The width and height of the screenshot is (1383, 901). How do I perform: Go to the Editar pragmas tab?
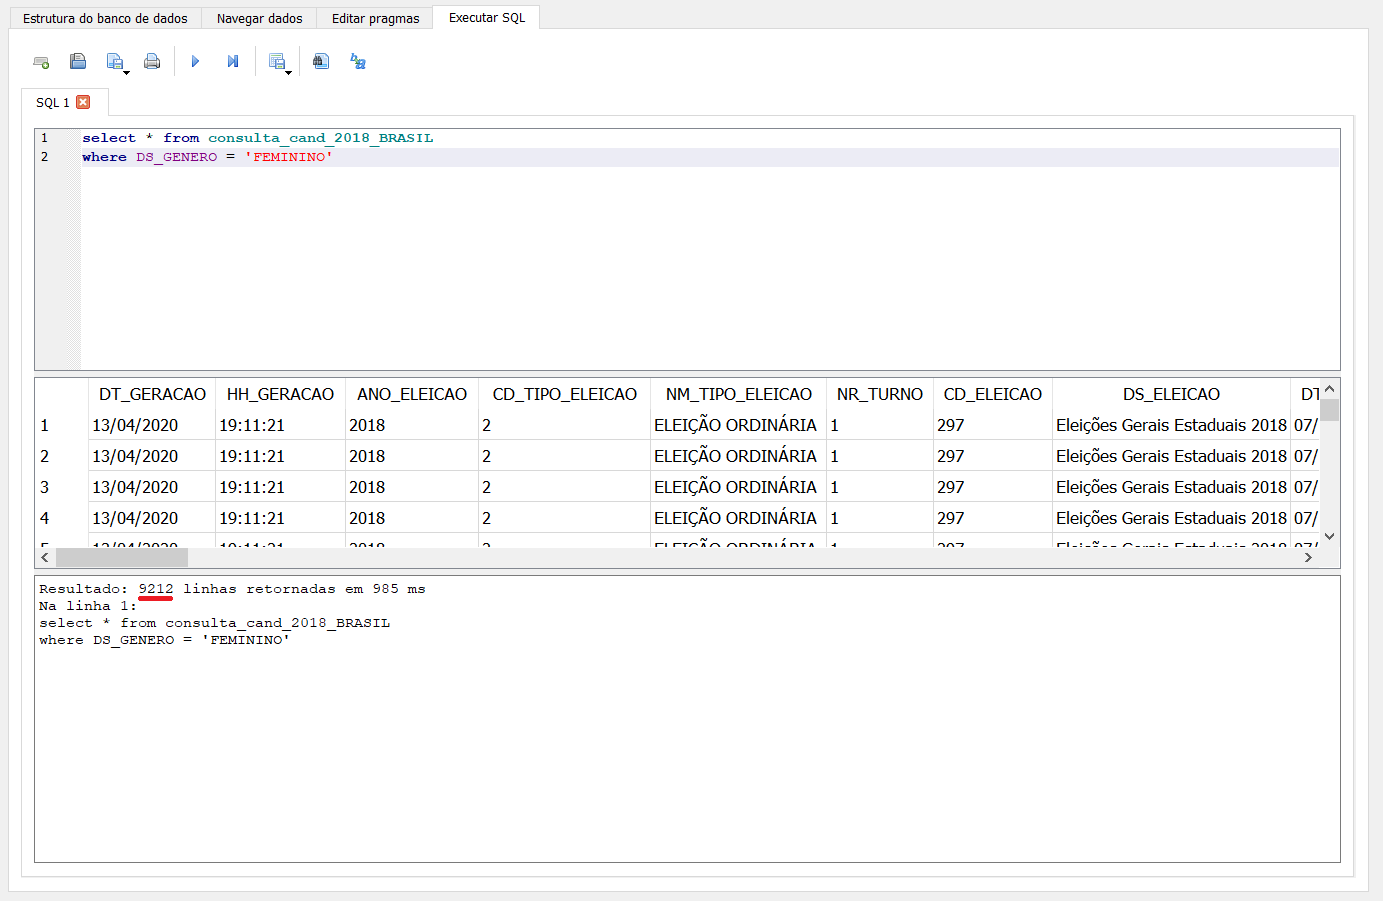(x=375, y=18)
